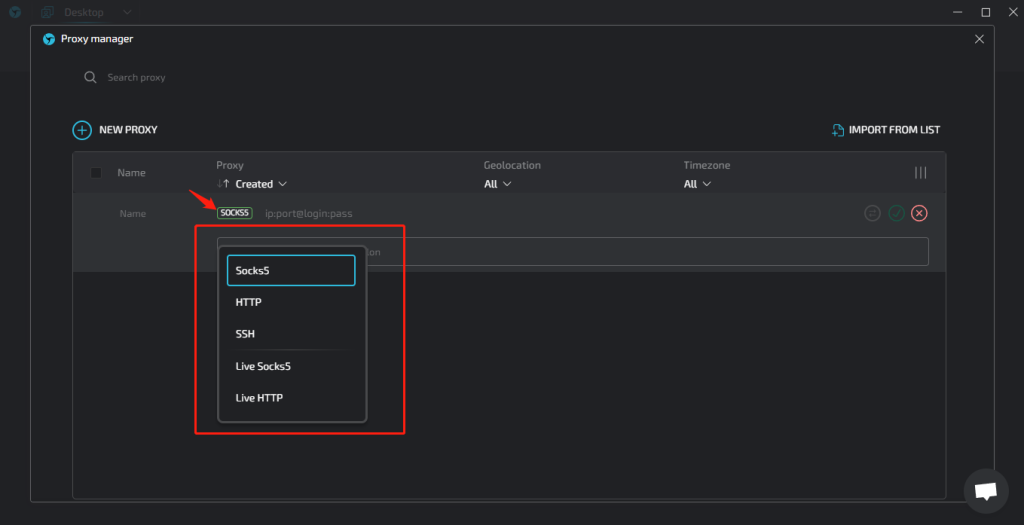Click the IMPORT FROM LIST button
The width and height of the screenshot is (1024, 525).
coord(894,130)
